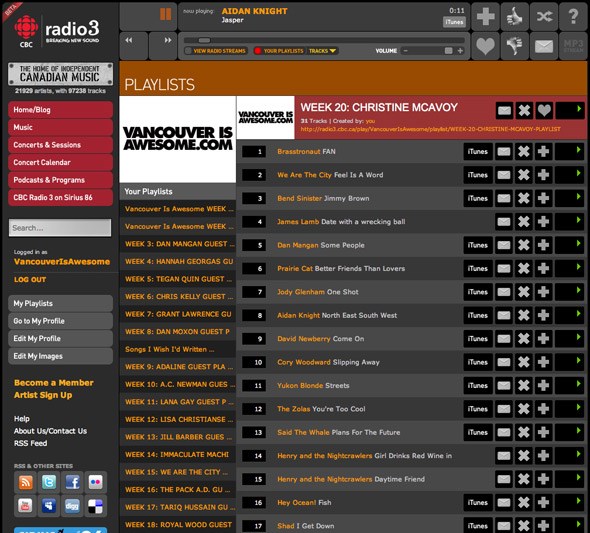Click the volume slider handle
This screenshot has width=590, height=533.
(x=448, y=51)
